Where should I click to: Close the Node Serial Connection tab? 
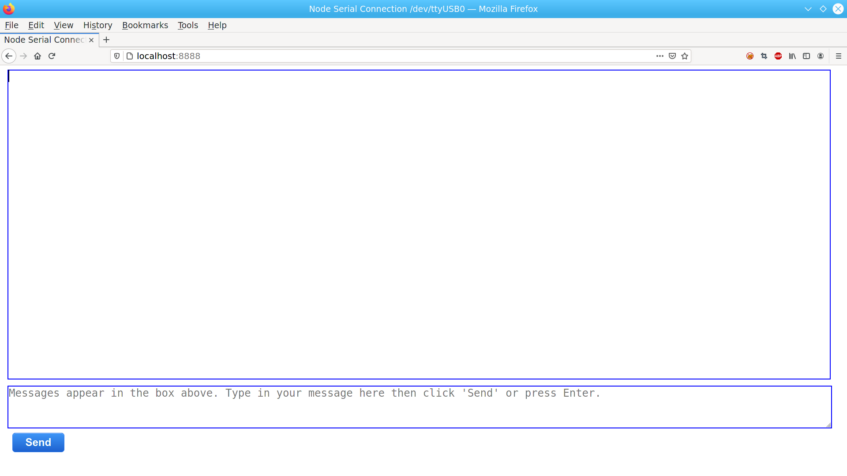91,40
